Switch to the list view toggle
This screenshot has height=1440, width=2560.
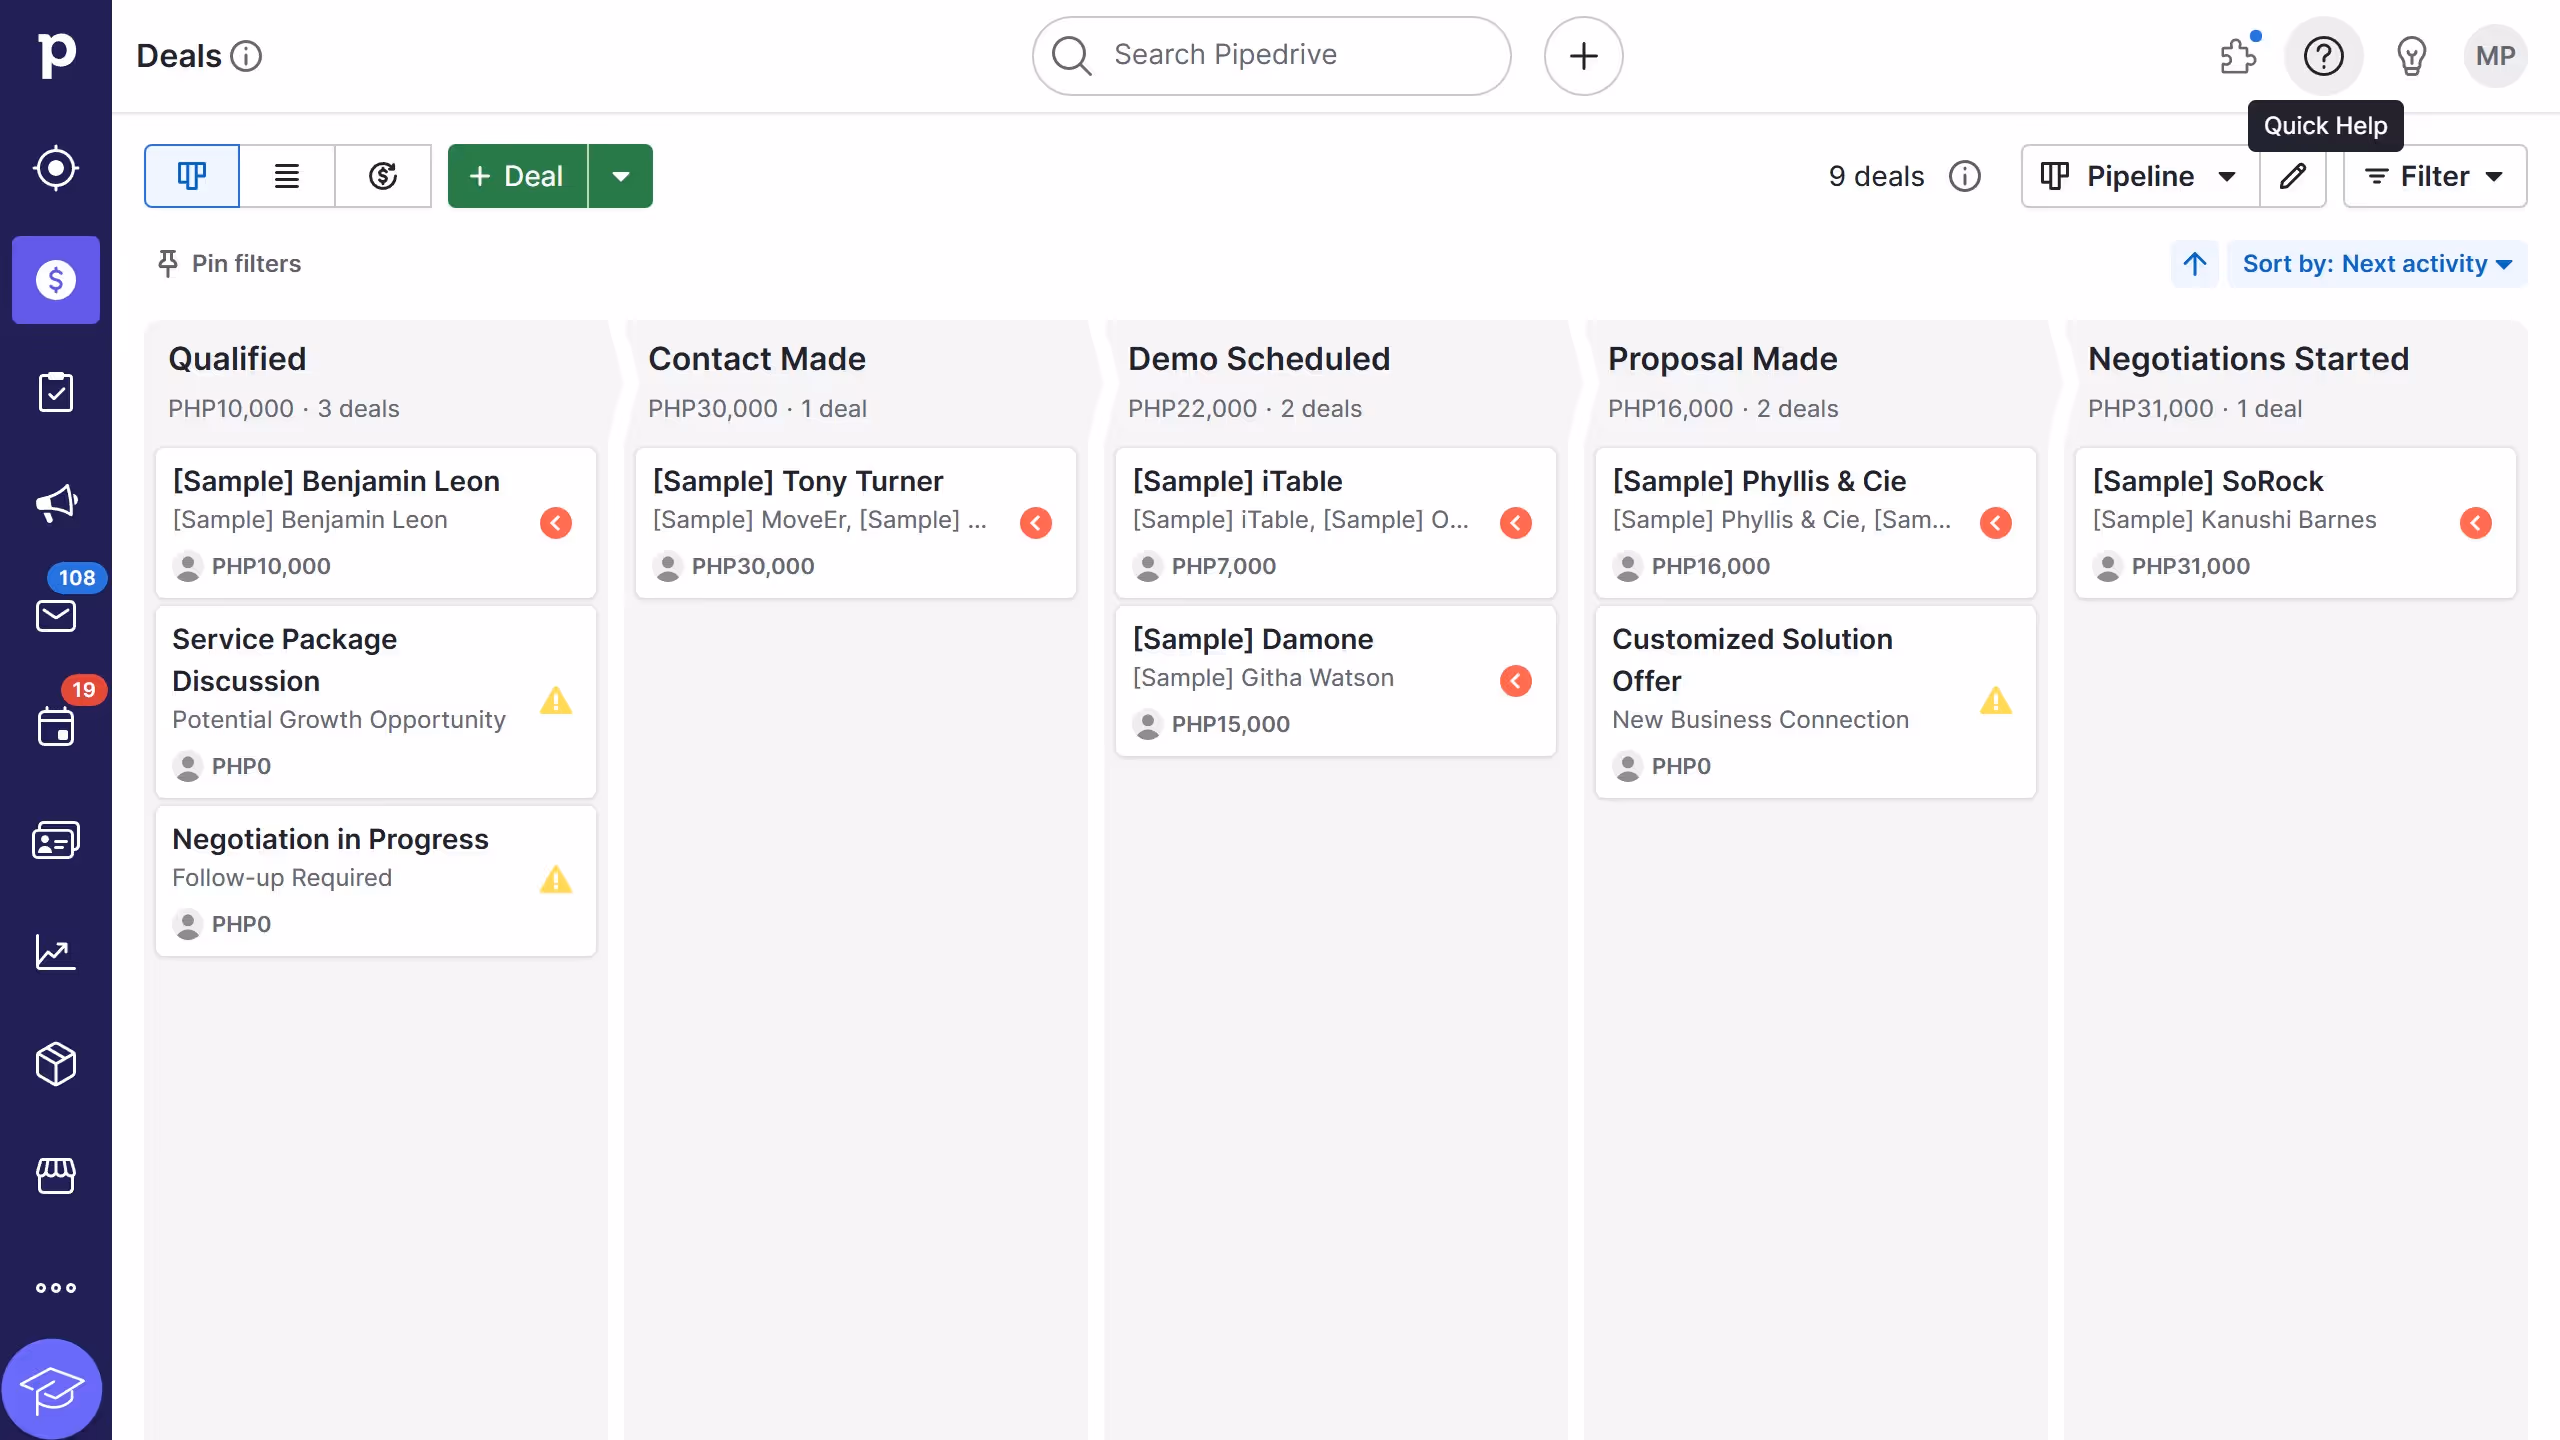pos(287,176)
